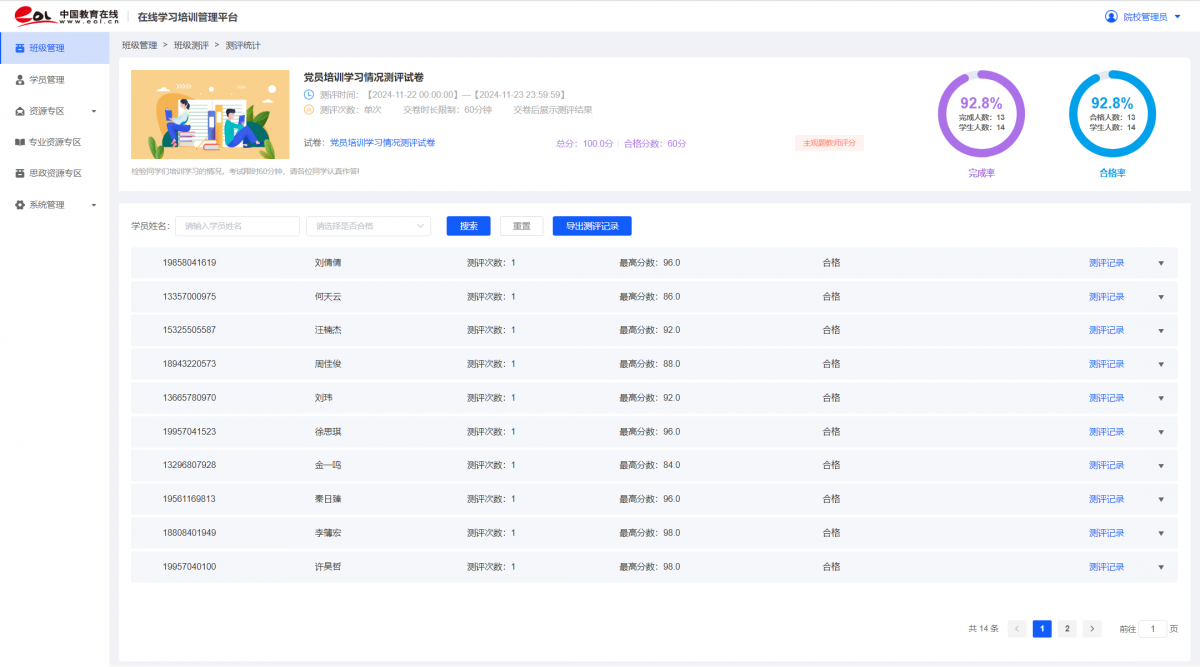Click the 学员姓名 search input field
This screenshot has width=1200, height=667.
coord(237,226)
